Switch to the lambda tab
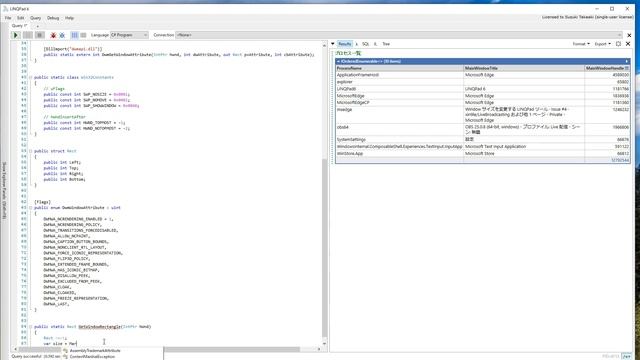The height and width of the screenshot is (360, 640). (x=356, y=44)
